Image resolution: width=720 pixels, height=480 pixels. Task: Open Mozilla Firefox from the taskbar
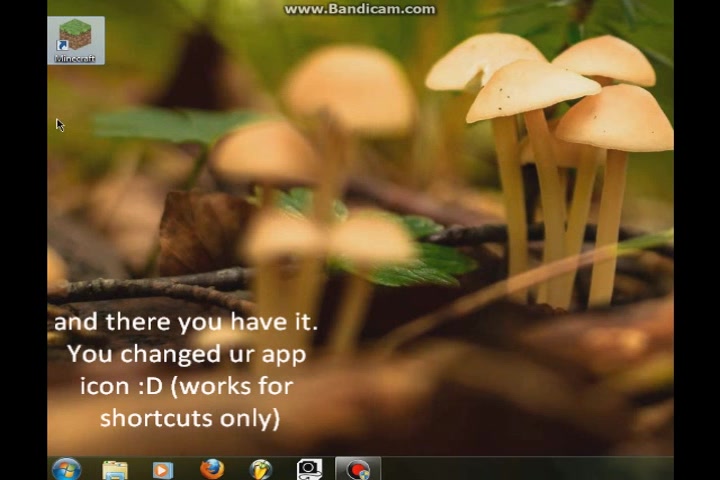(211, 469)
